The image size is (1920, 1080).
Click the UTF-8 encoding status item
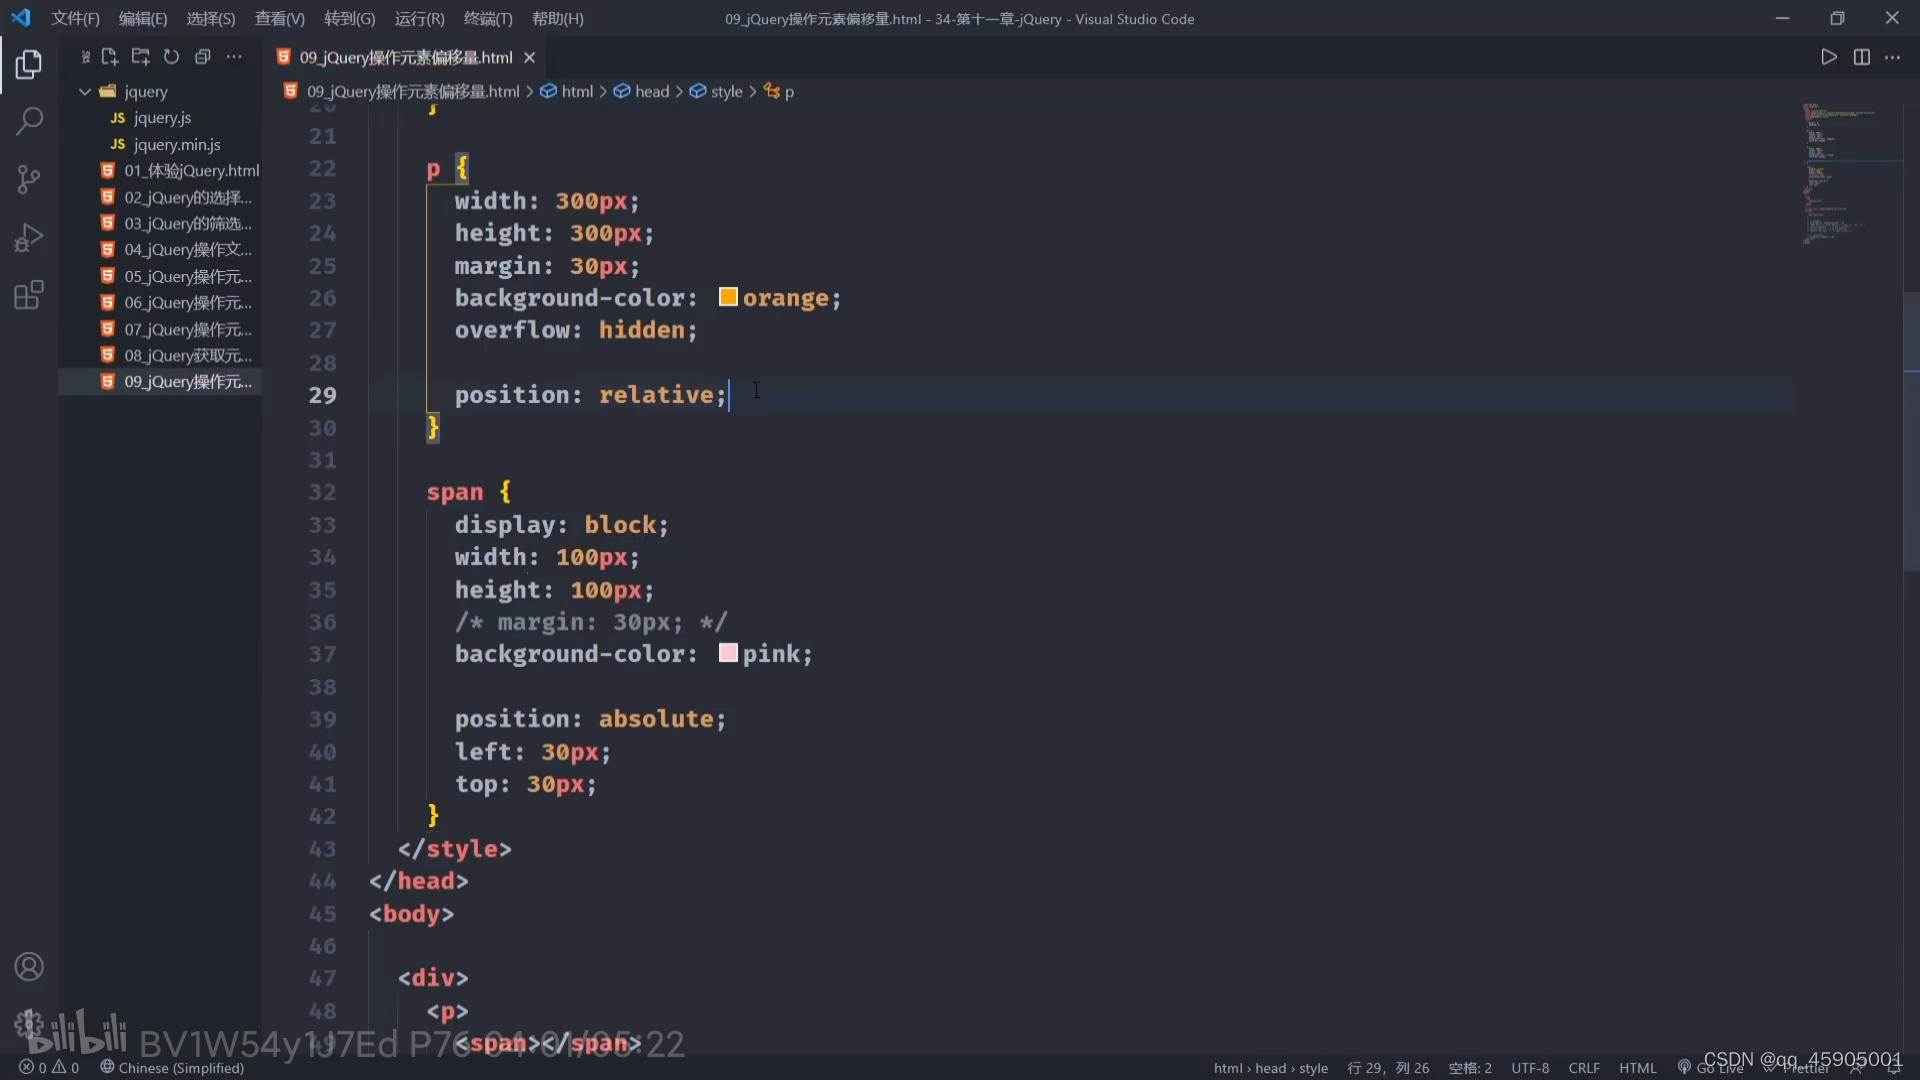(x=1529, y=1068)
